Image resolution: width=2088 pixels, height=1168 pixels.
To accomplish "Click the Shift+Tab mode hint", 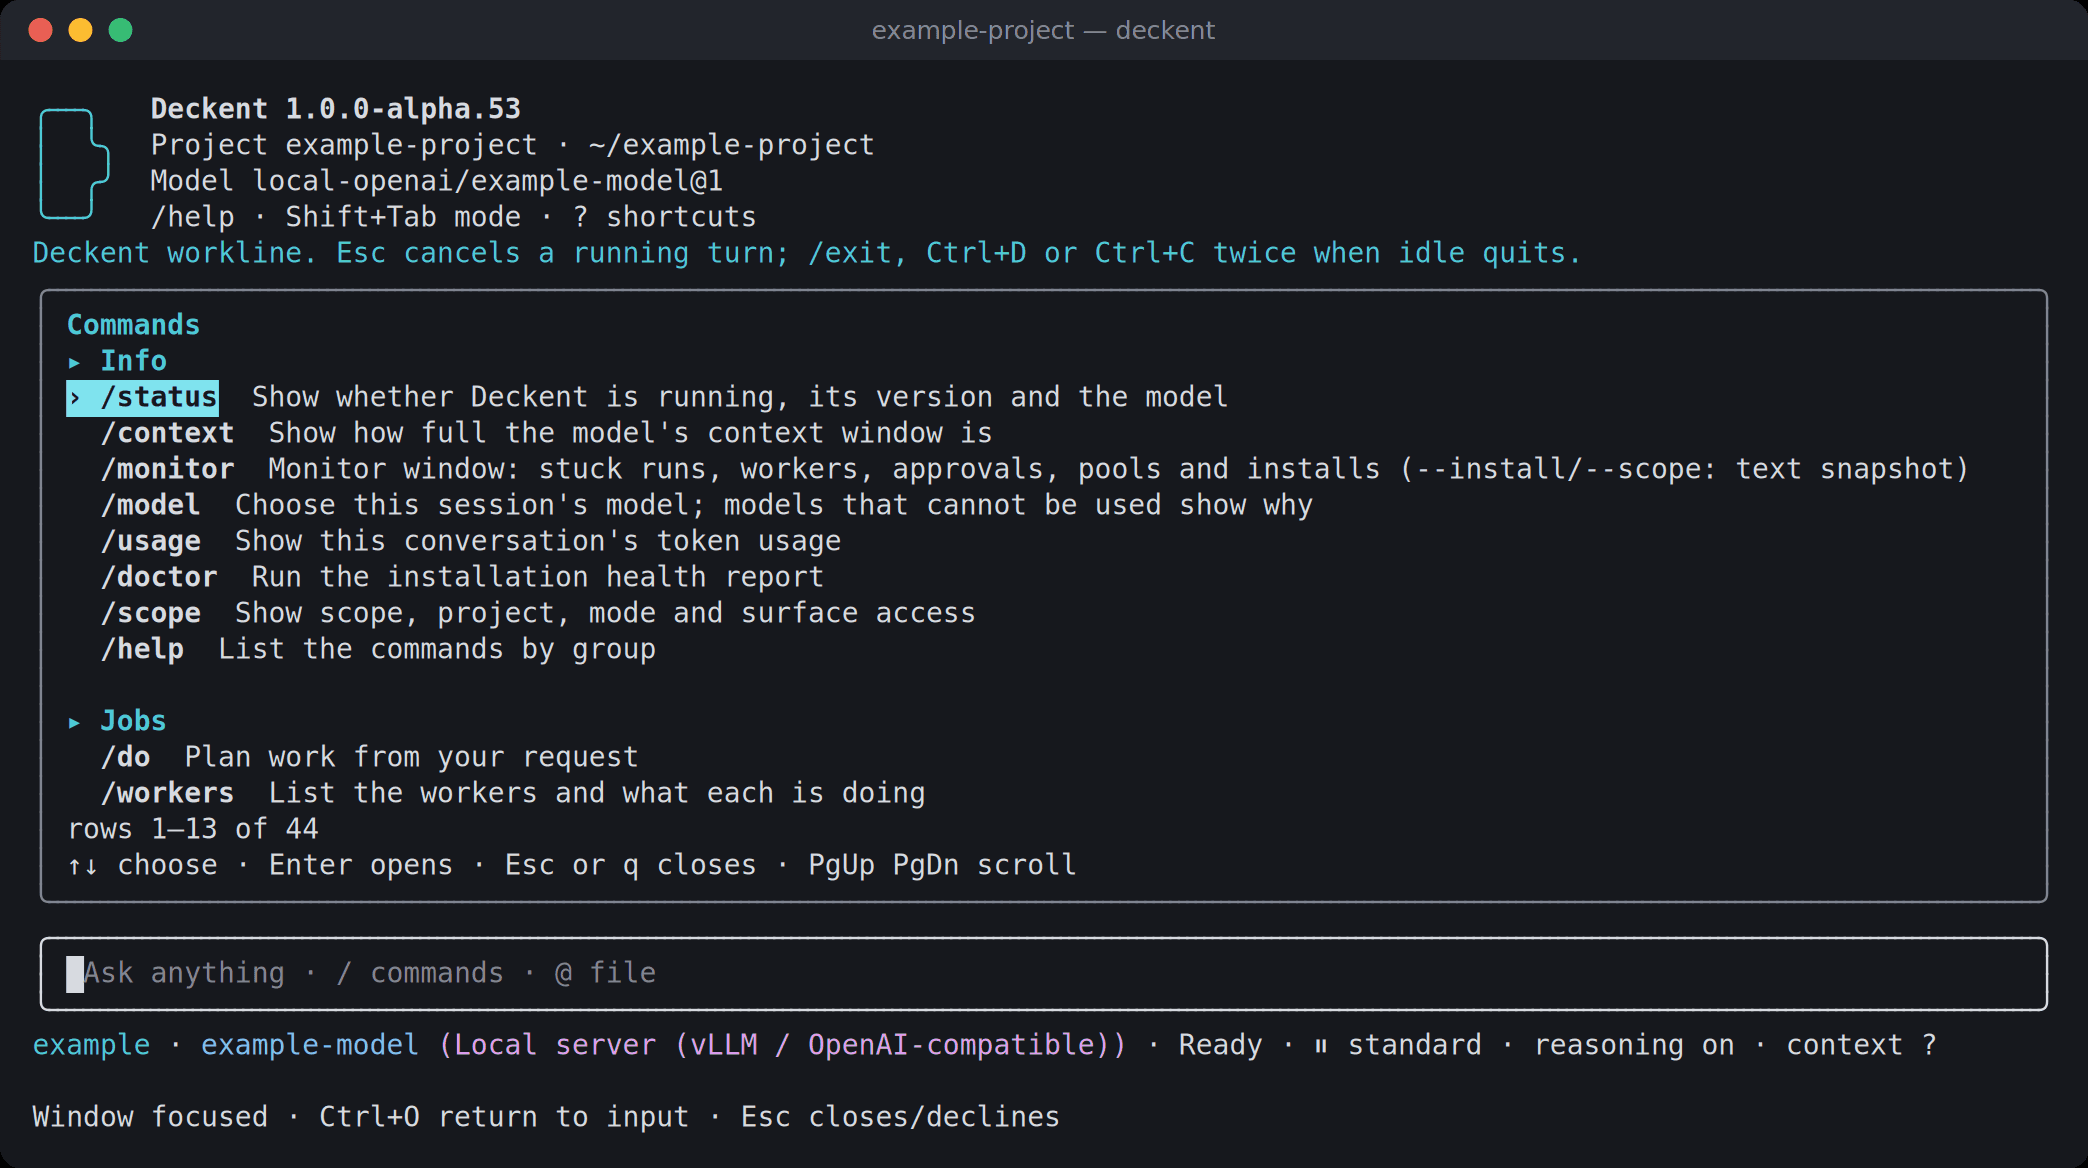I will [x=403, y=217].
